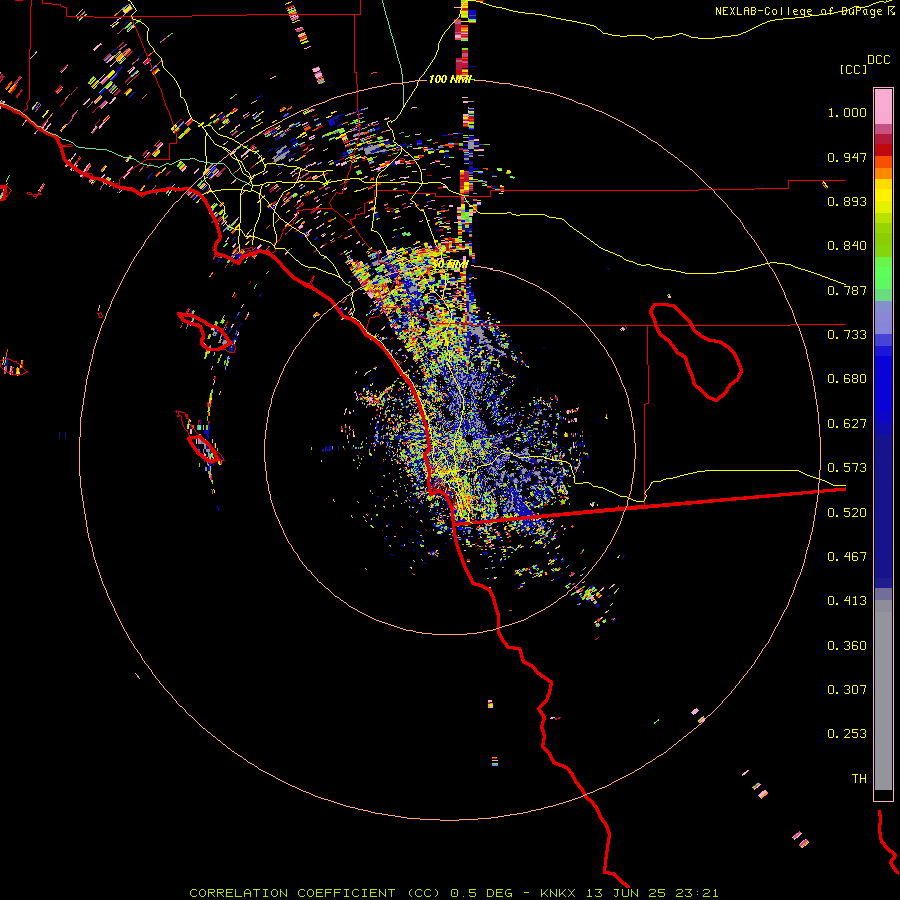Click the CORRELATION COEFFICIENT caption at the bottom
Viewport: 900px width, 900px height.
(x=453, y=893)
